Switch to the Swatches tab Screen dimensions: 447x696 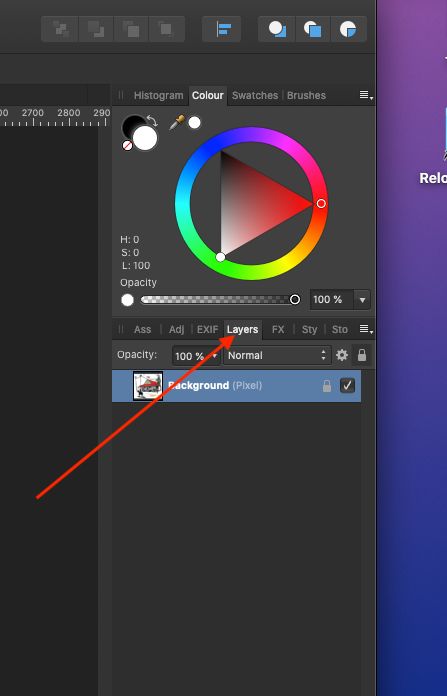[x=255, y=95]
